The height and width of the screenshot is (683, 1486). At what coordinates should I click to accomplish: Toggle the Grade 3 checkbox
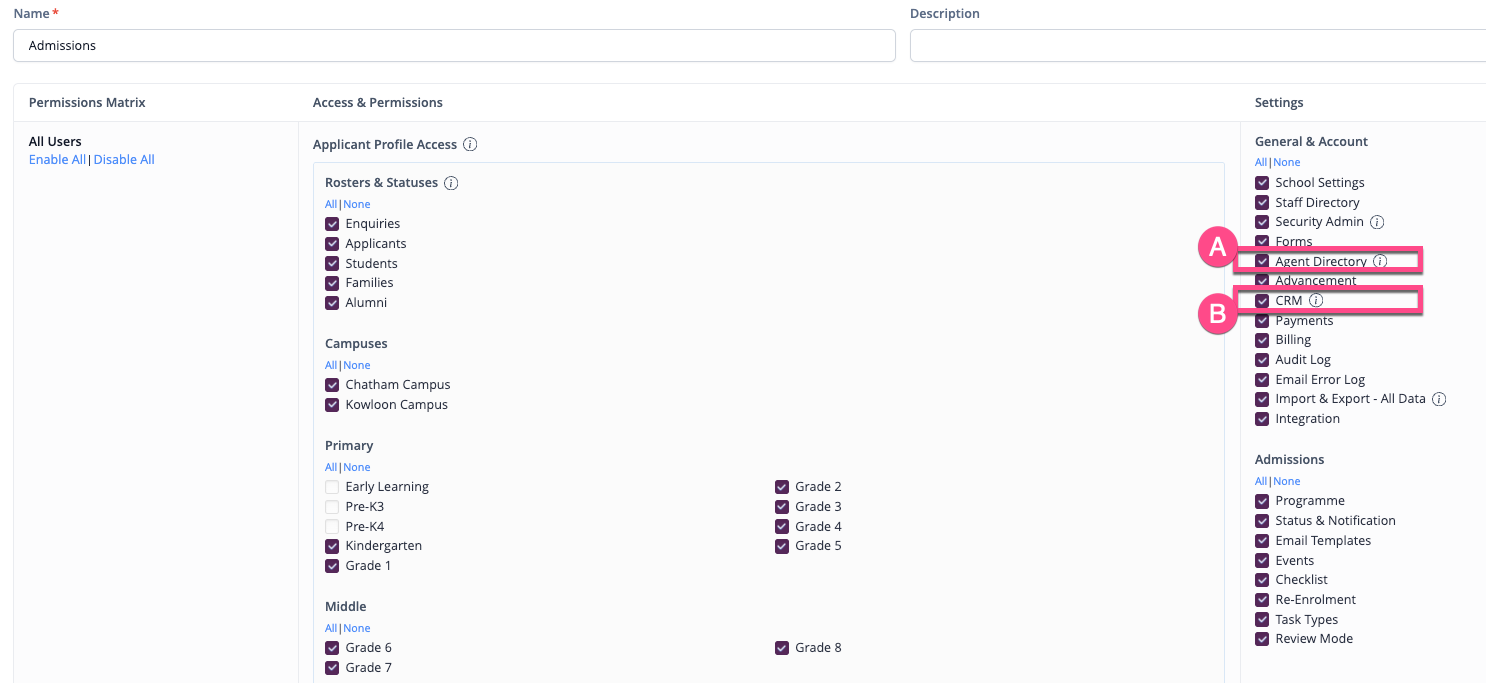(x=782, y=507)
